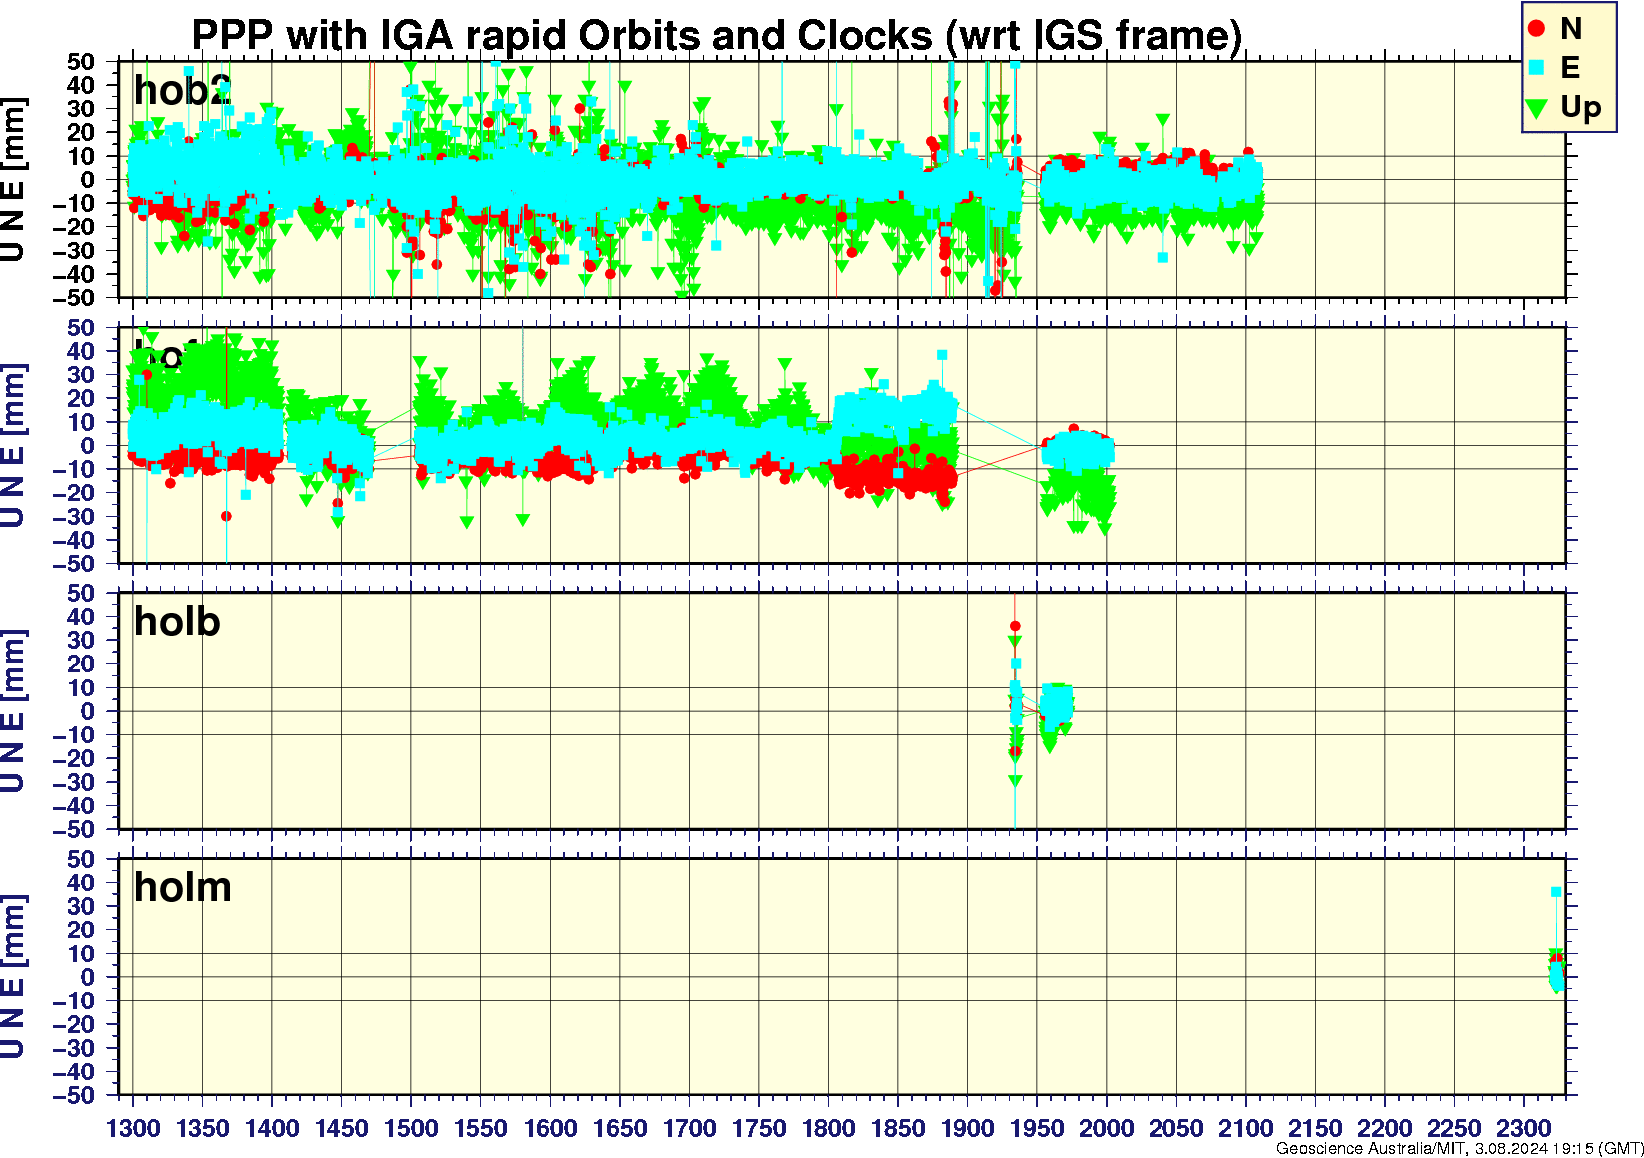Click the Legend 'Up' text label

1580,107
